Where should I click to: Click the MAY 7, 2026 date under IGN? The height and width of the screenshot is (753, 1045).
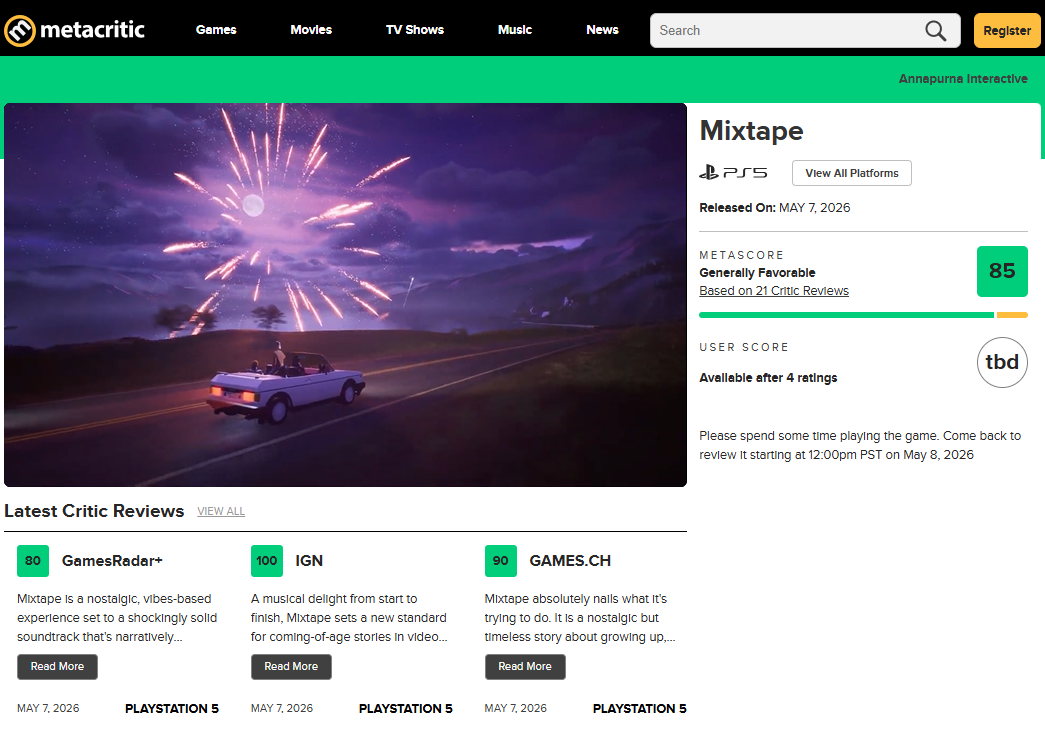tap(282, 708)
